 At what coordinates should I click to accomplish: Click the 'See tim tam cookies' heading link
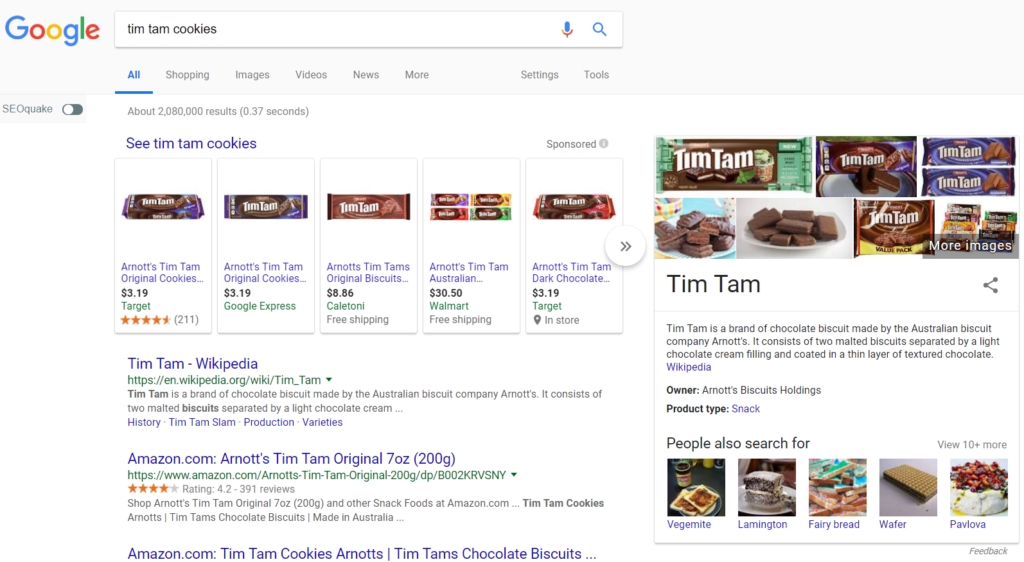(191, 144)
